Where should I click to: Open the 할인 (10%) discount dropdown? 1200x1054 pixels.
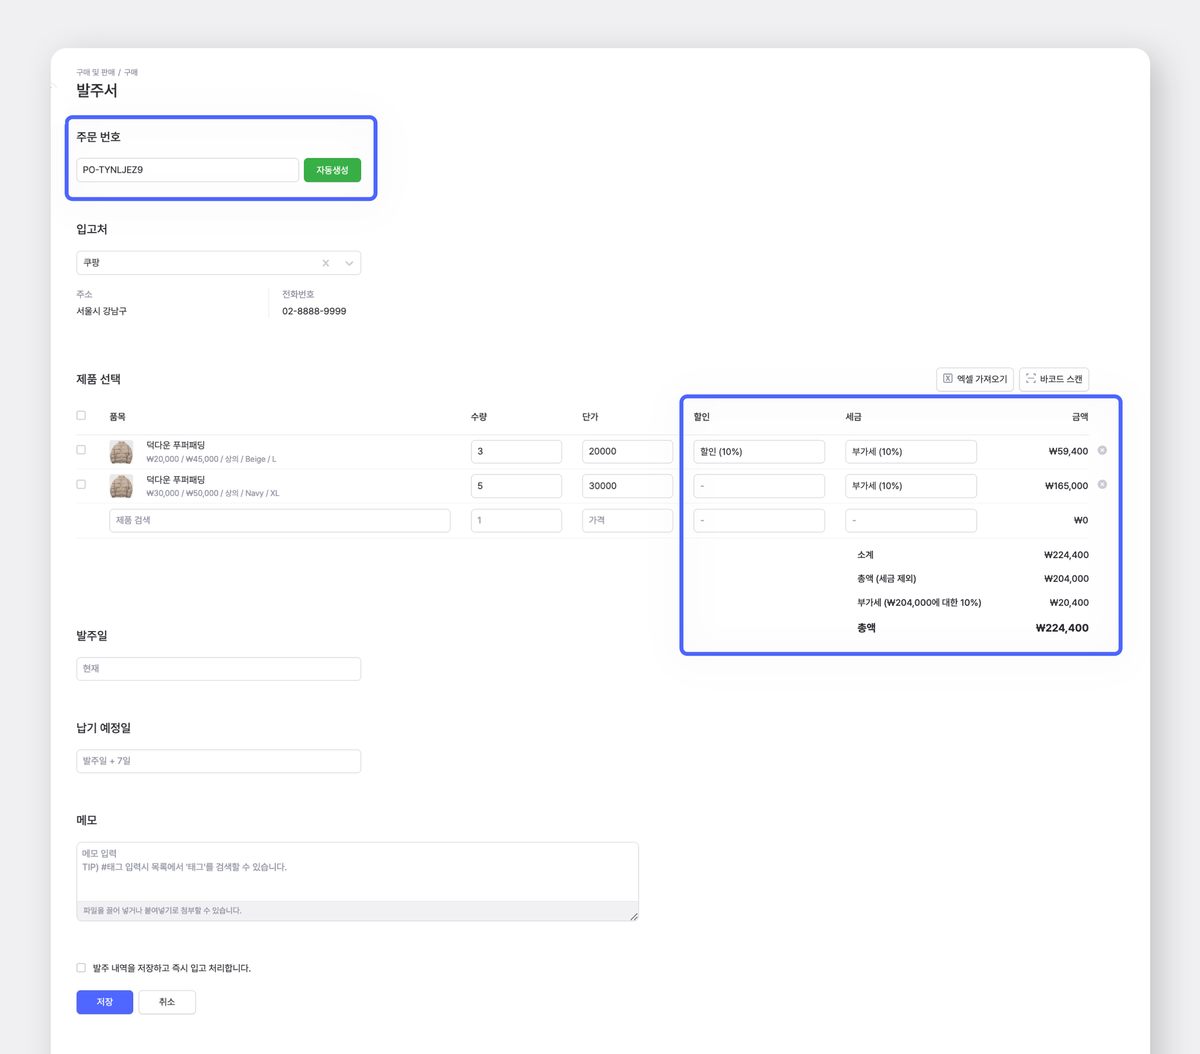pyautogui.click(x=758, y=452)
